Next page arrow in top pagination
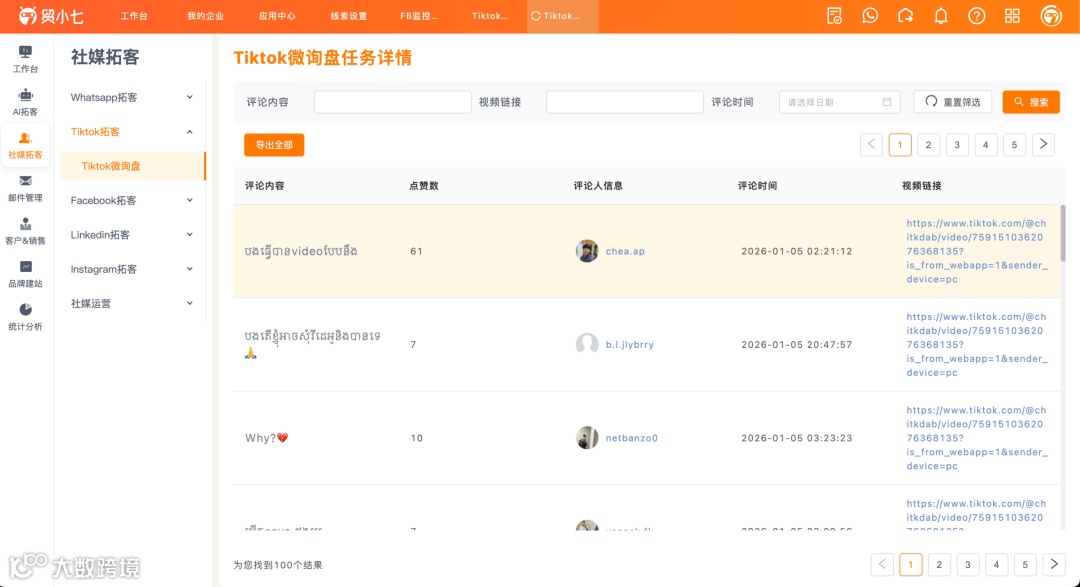 [x=1043, y=145]
